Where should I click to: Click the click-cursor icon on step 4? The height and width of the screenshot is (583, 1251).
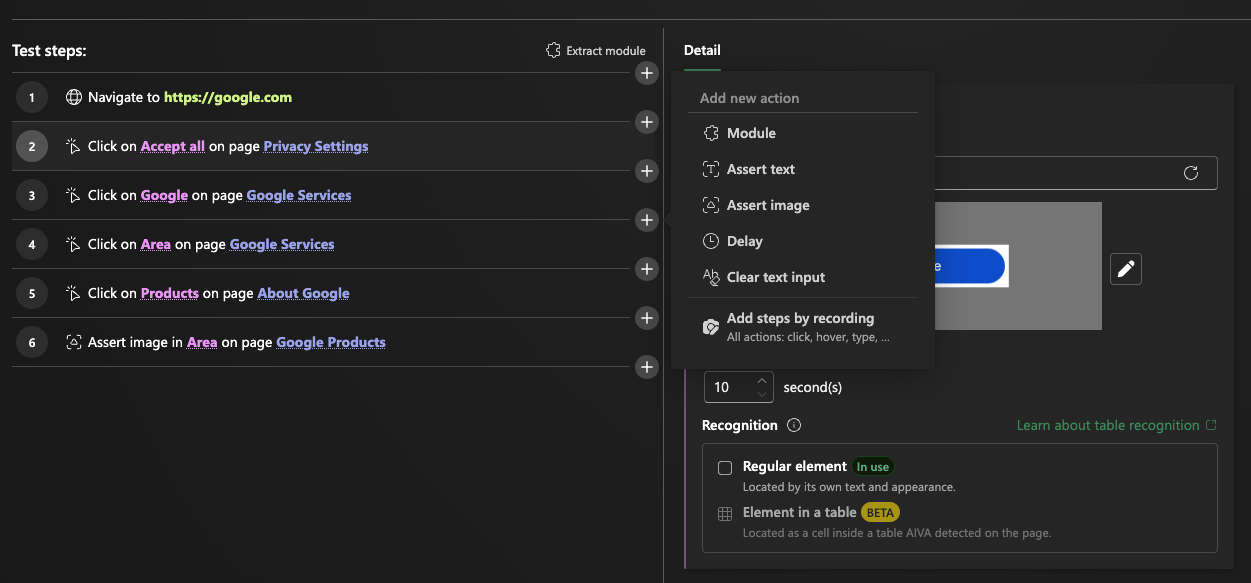coord(73,244)
